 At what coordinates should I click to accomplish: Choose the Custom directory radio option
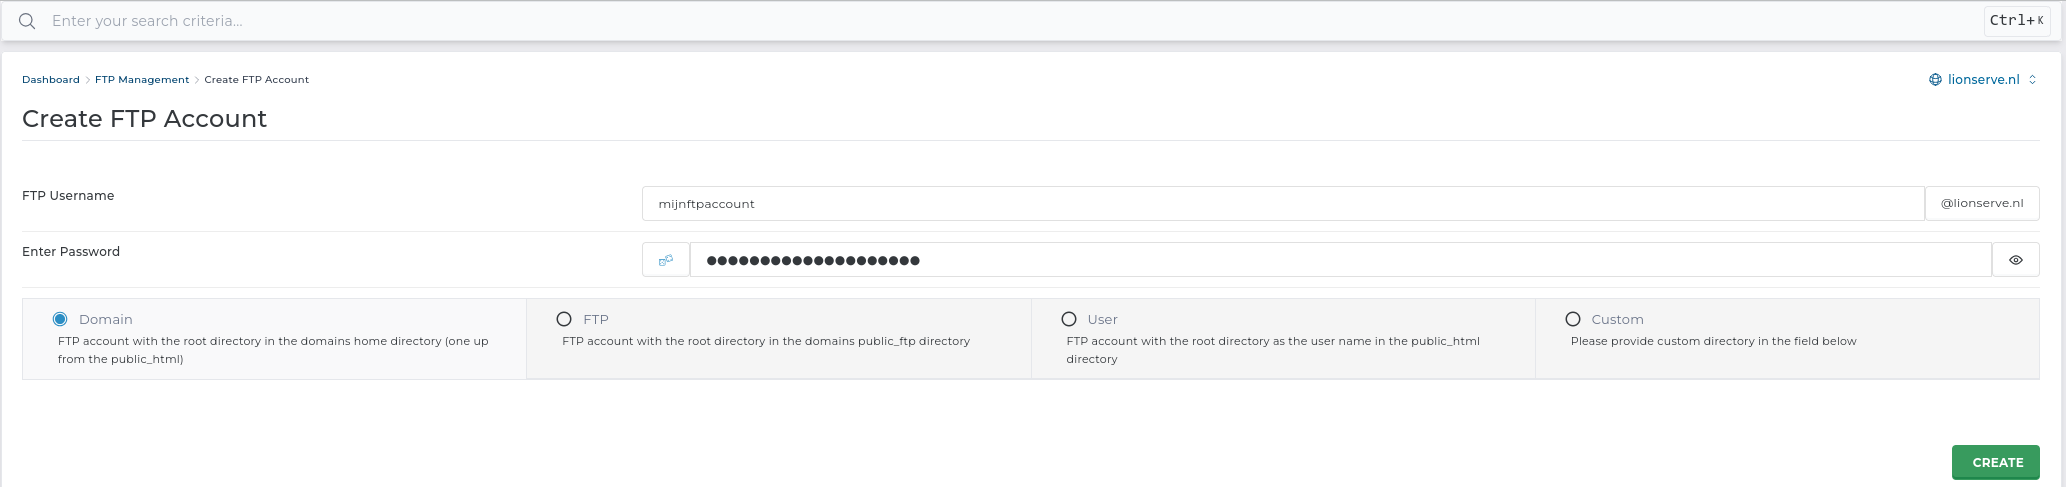tap(1573, 319)
